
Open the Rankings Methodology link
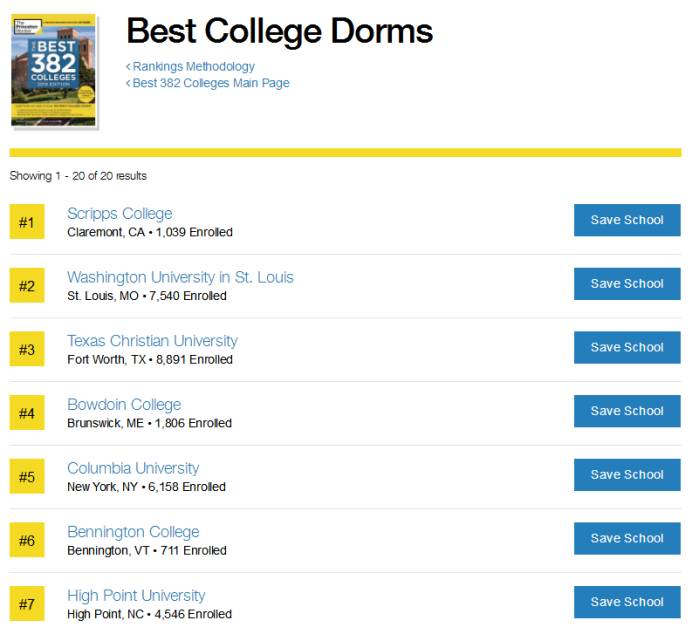(x=193, y=67)
